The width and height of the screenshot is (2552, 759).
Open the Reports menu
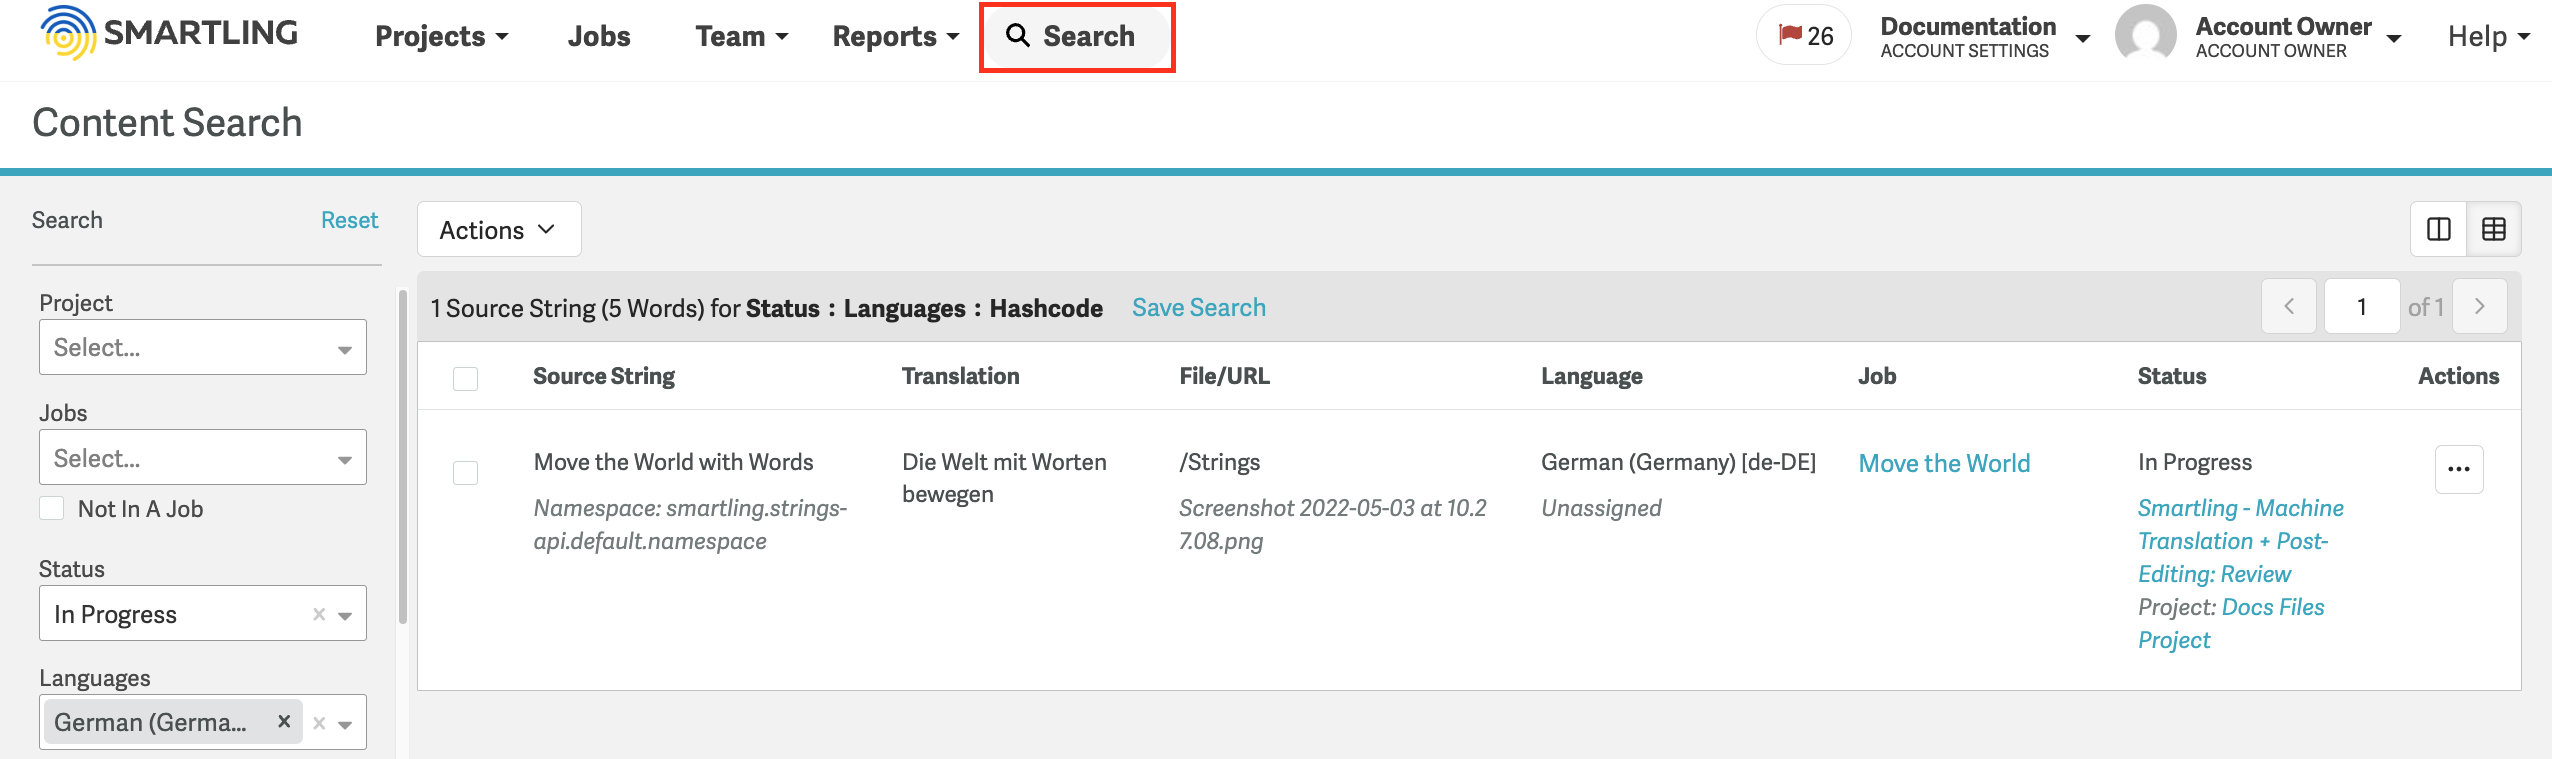tap(896, 36)
